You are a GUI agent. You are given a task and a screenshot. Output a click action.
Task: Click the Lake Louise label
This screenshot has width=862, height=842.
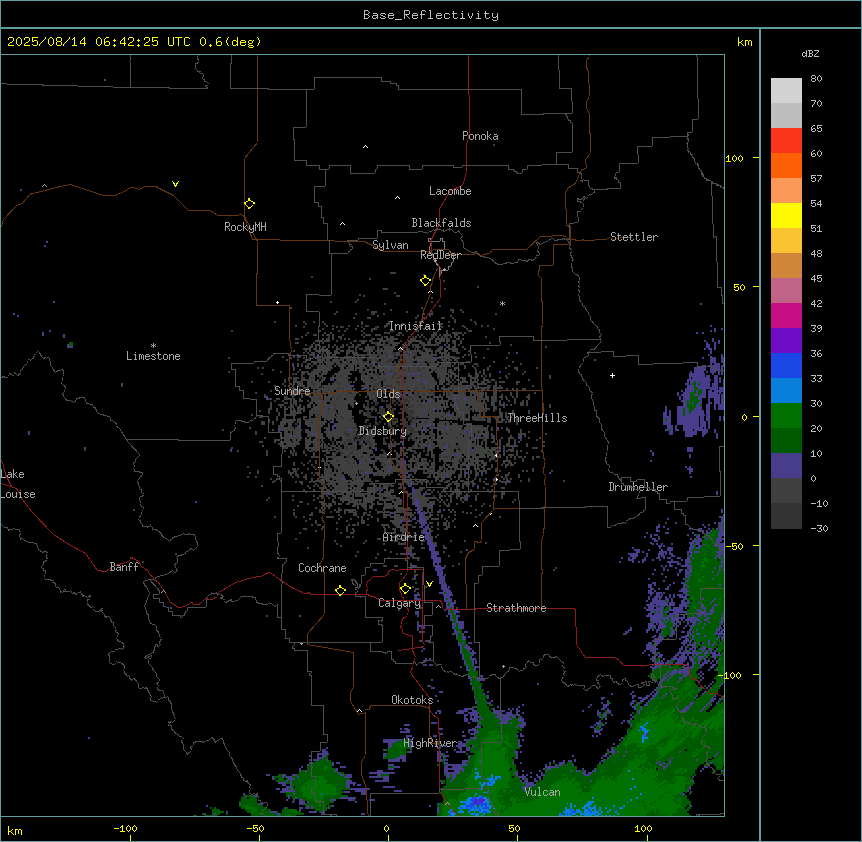pos(18,484)
